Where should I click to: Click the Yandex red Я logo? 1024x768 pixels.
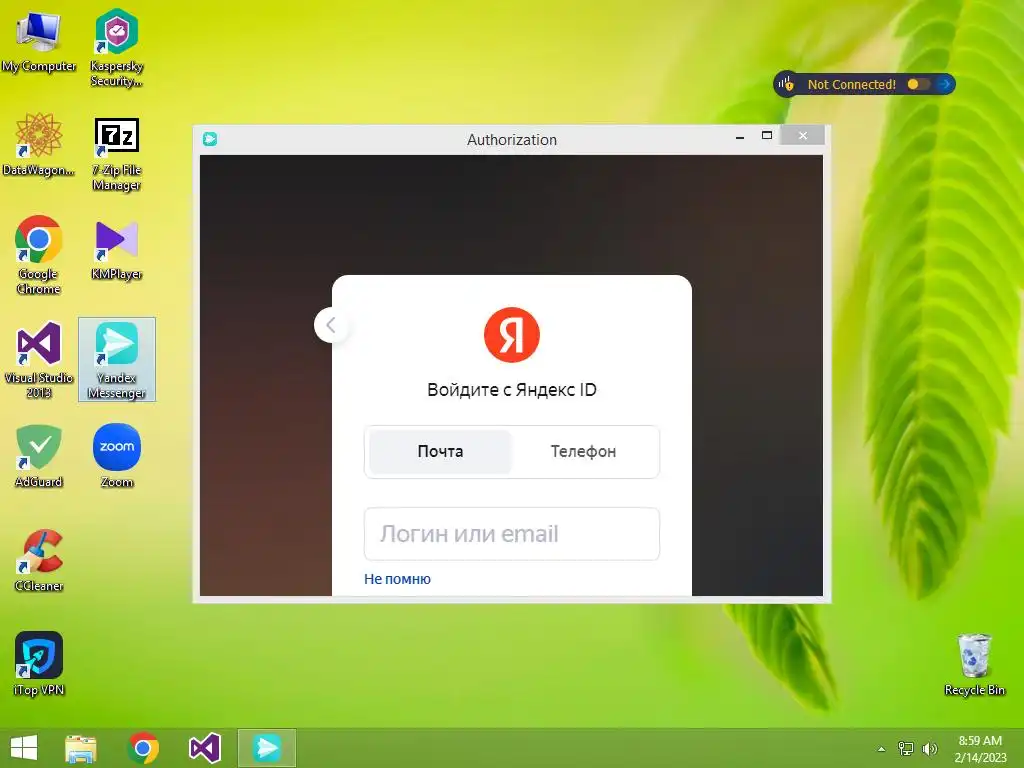tap(511, 335)
